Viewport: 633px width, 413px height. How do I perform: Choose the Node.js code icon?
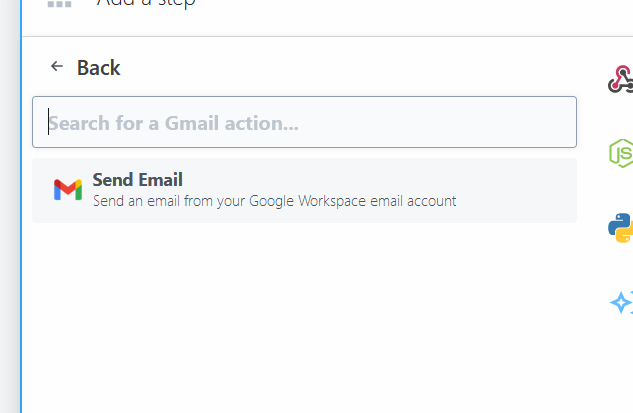pyautogui.click(x=622, y=153)
